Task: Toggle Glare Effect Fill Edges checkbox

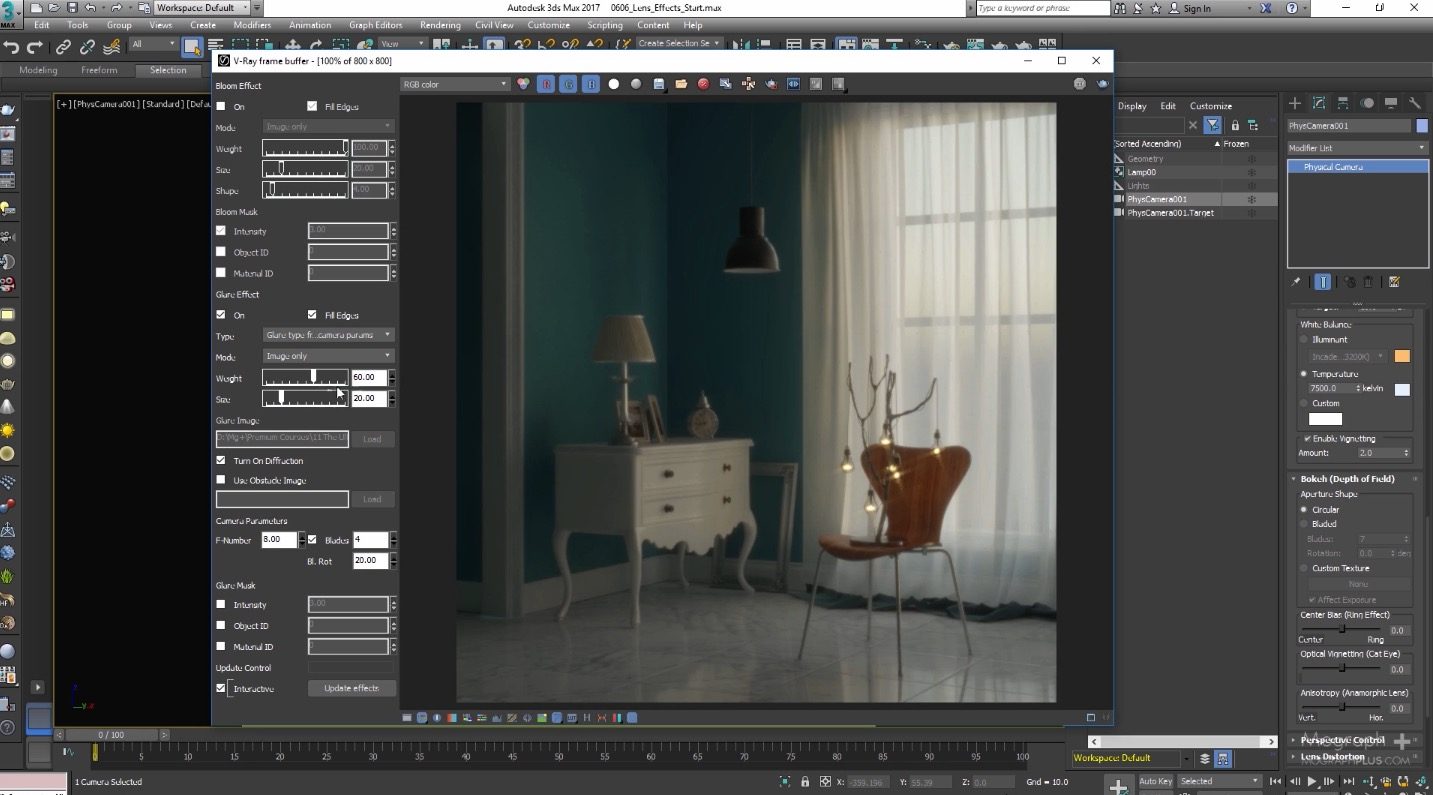Action: [312, 315]
